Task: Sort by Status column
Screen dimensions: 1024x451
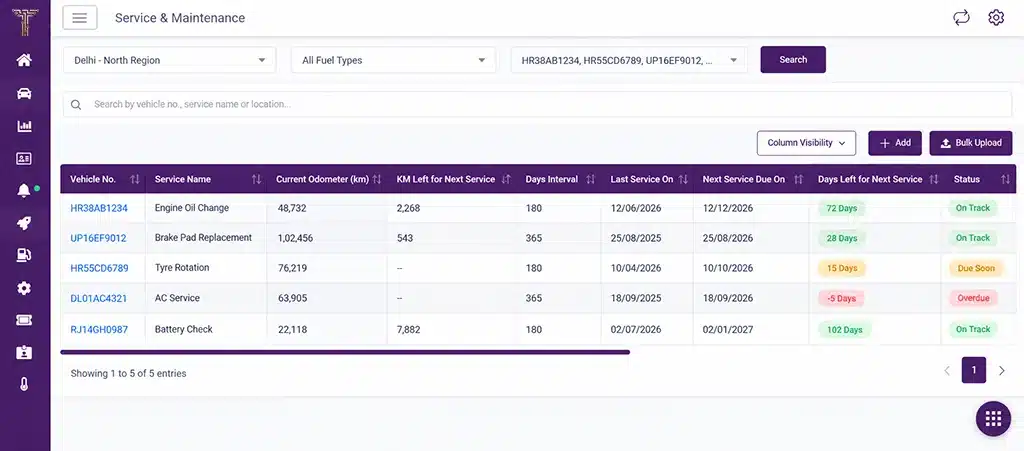Action: pyautogui.click(x=1005, y=179)
